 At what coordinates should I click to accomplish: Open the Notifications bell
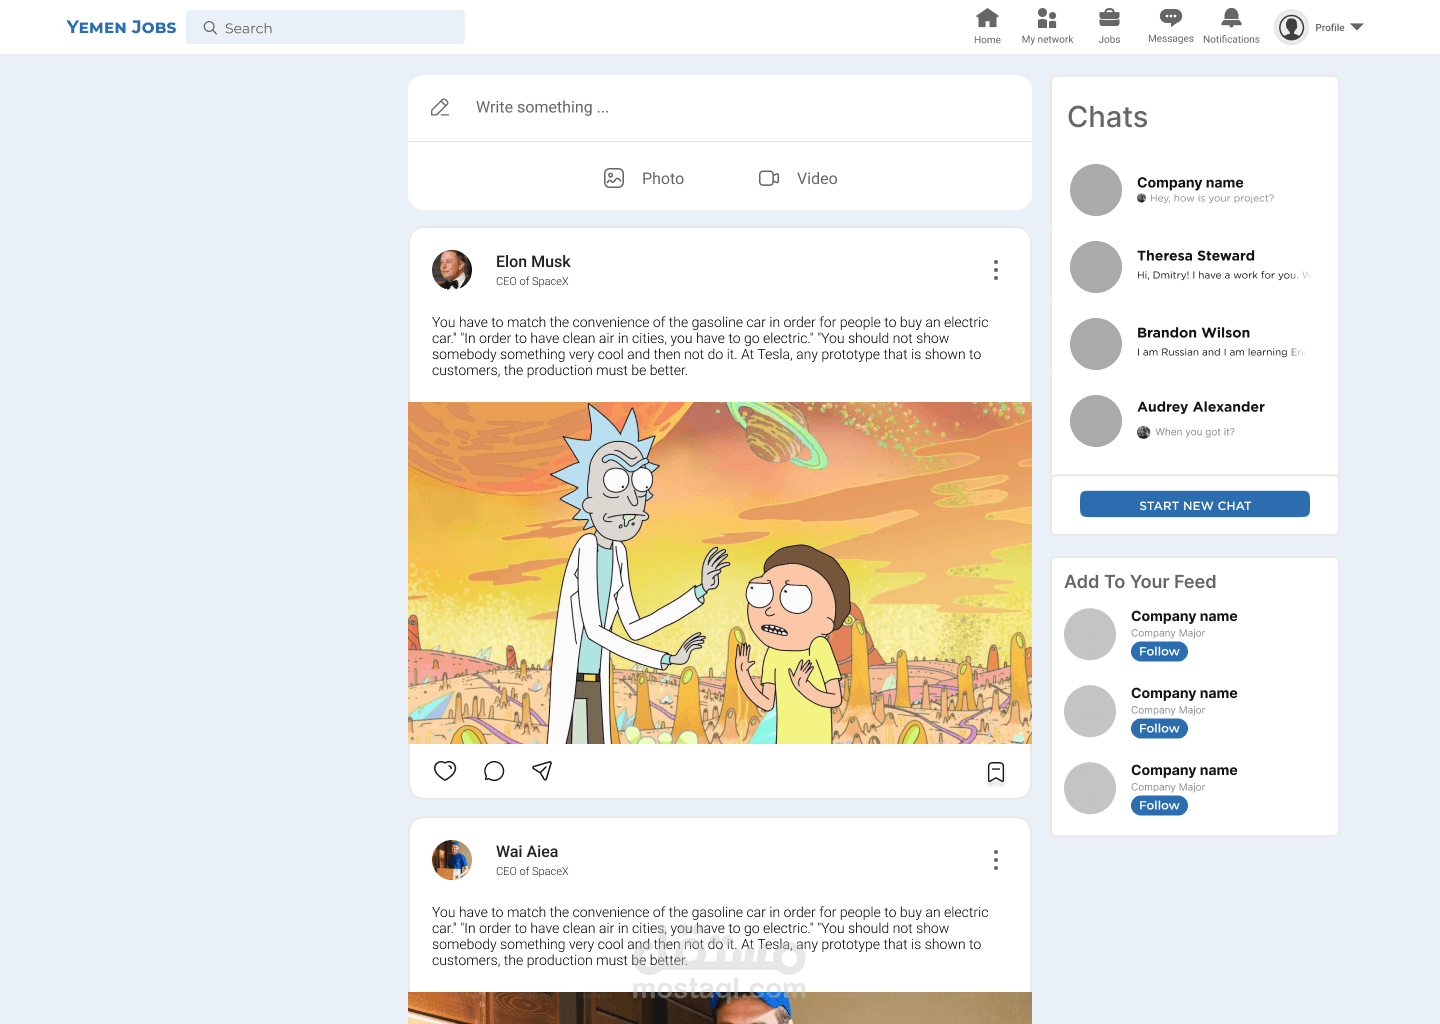tap(1231, 17)
